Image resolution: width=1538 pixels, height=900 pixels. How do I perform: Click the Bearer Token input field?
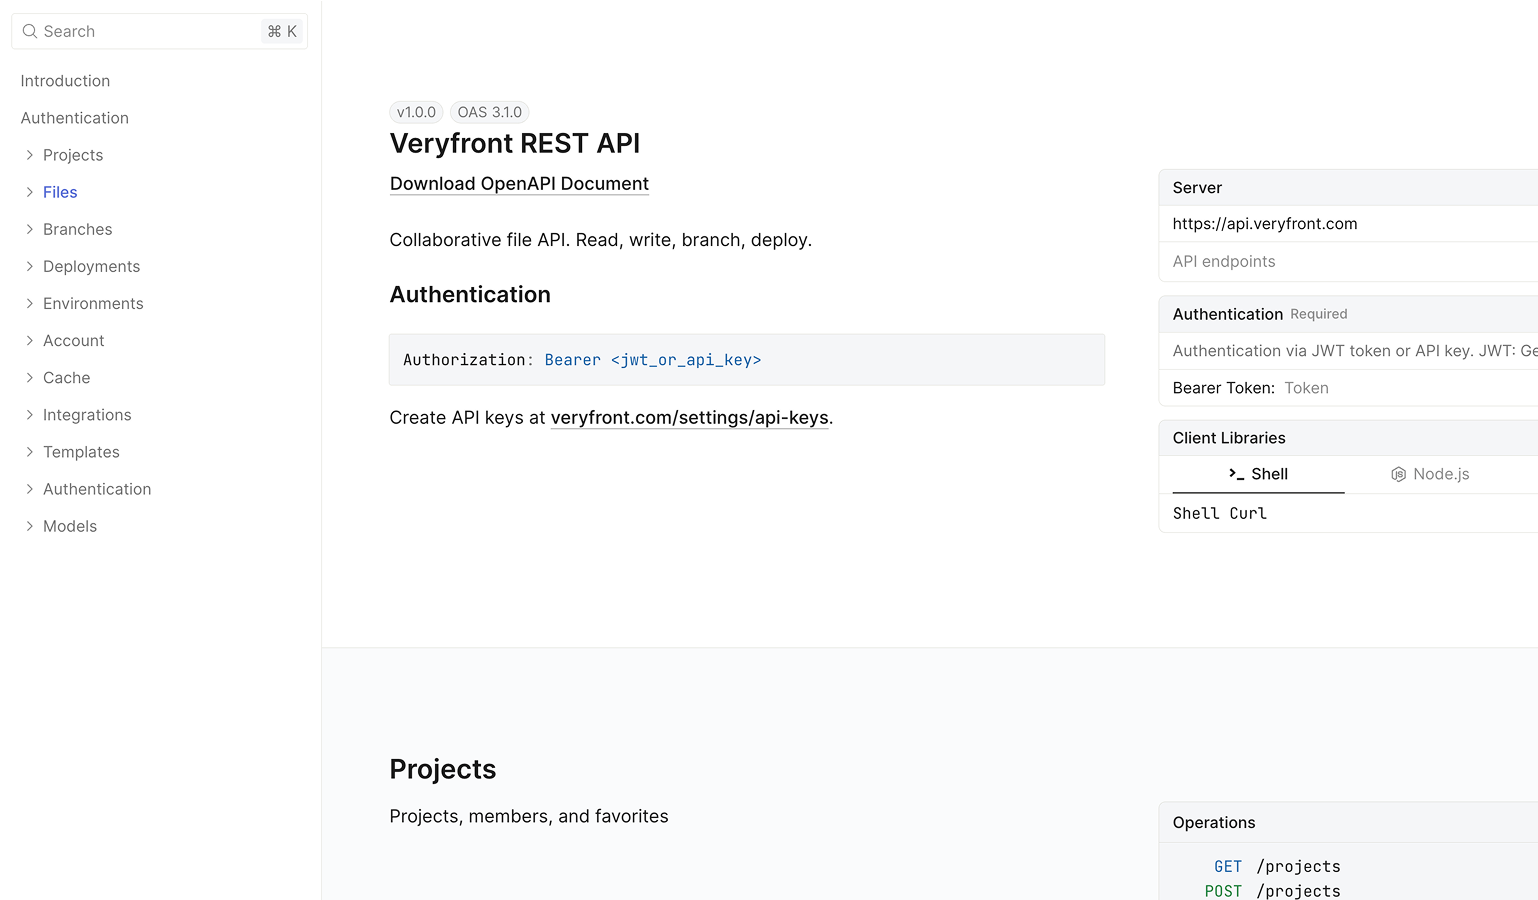(x=1400, y=388)
